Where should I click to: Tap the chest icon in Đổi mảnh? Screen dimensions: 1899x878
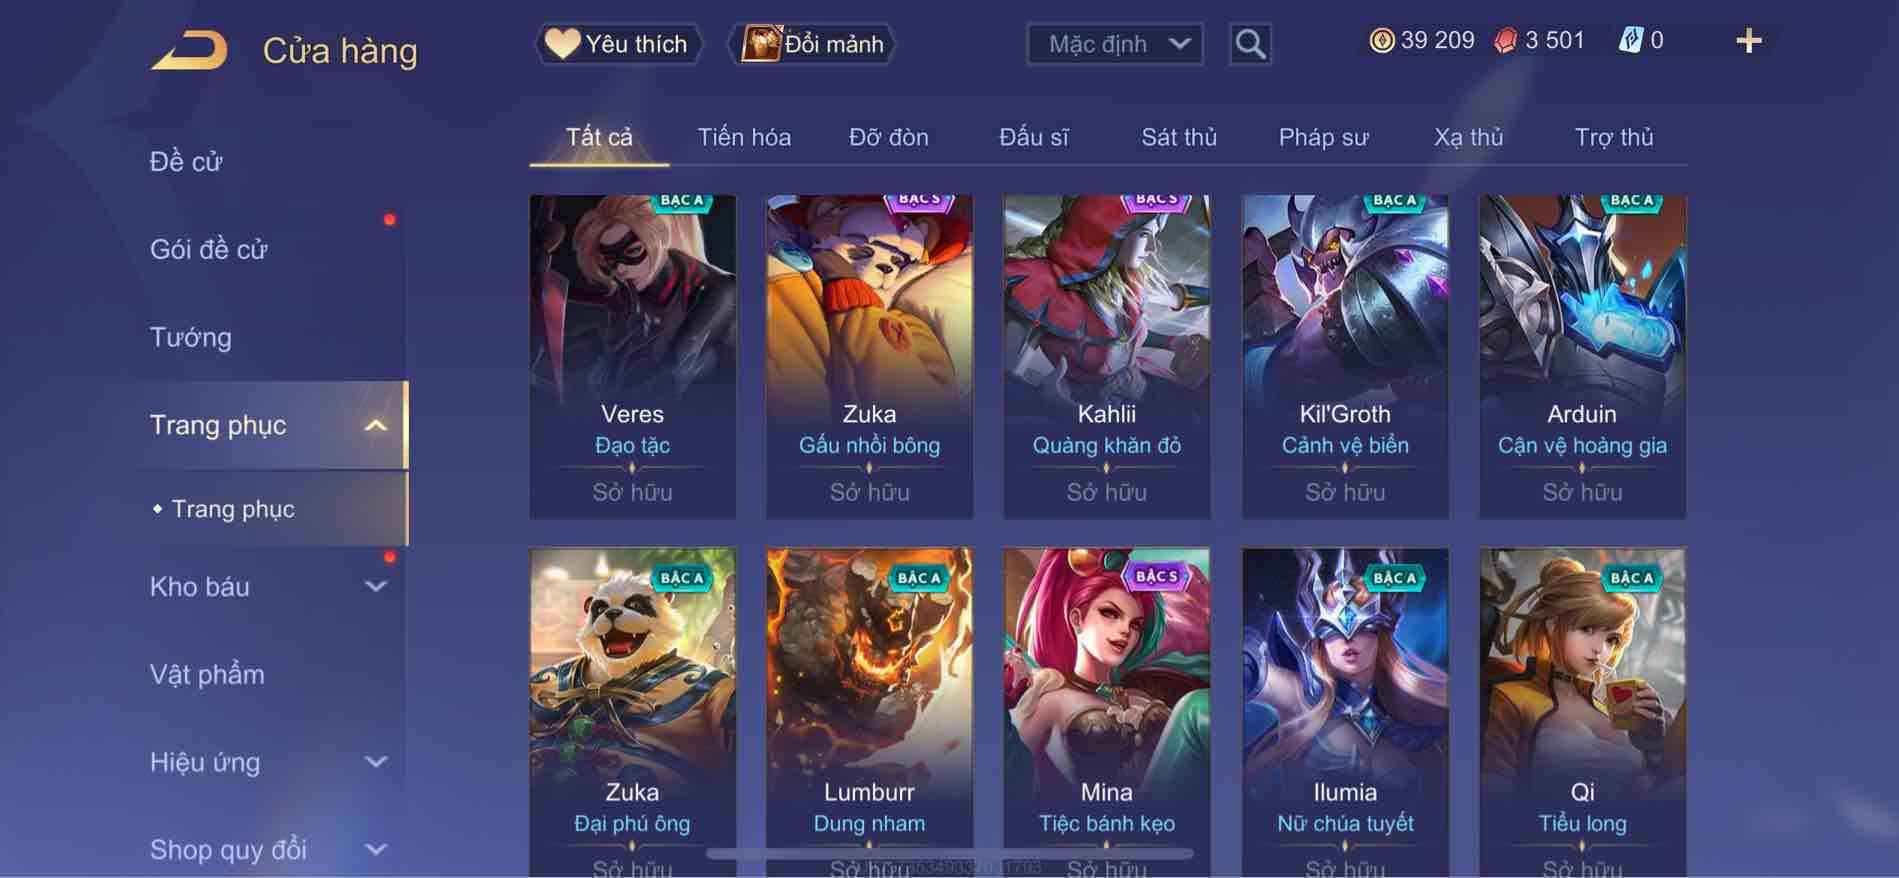pos(761,44)
